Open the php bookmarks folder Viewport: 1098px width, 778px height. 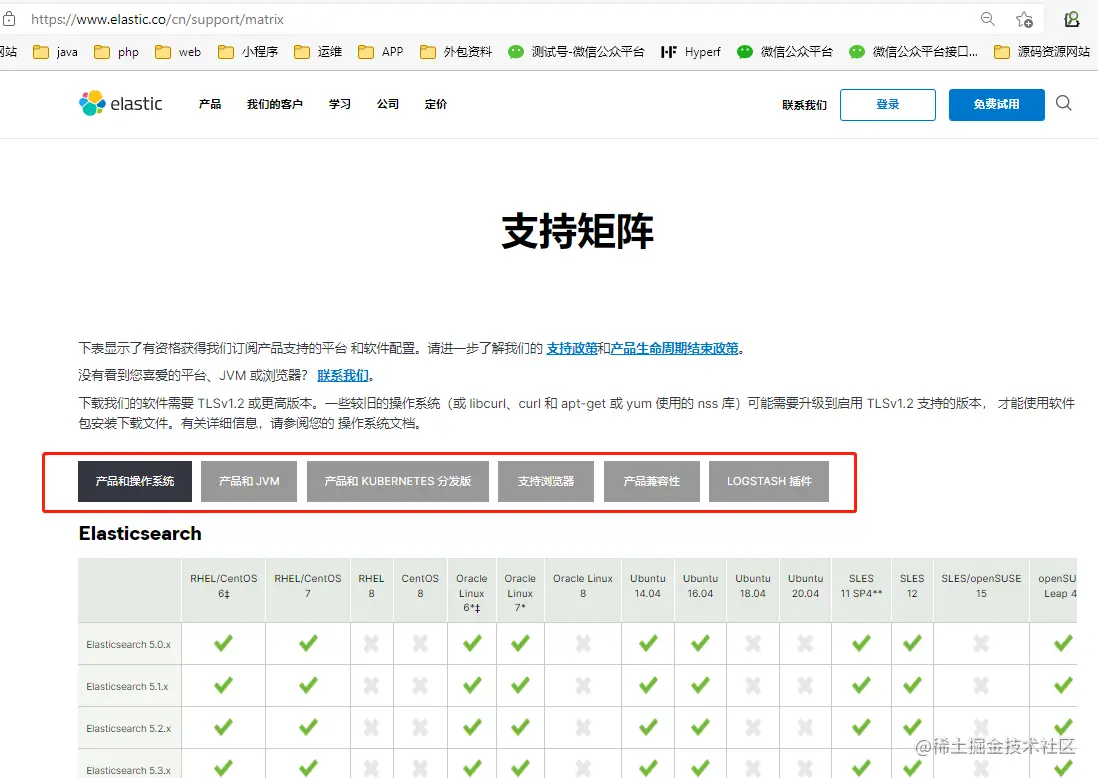[116, 52]
